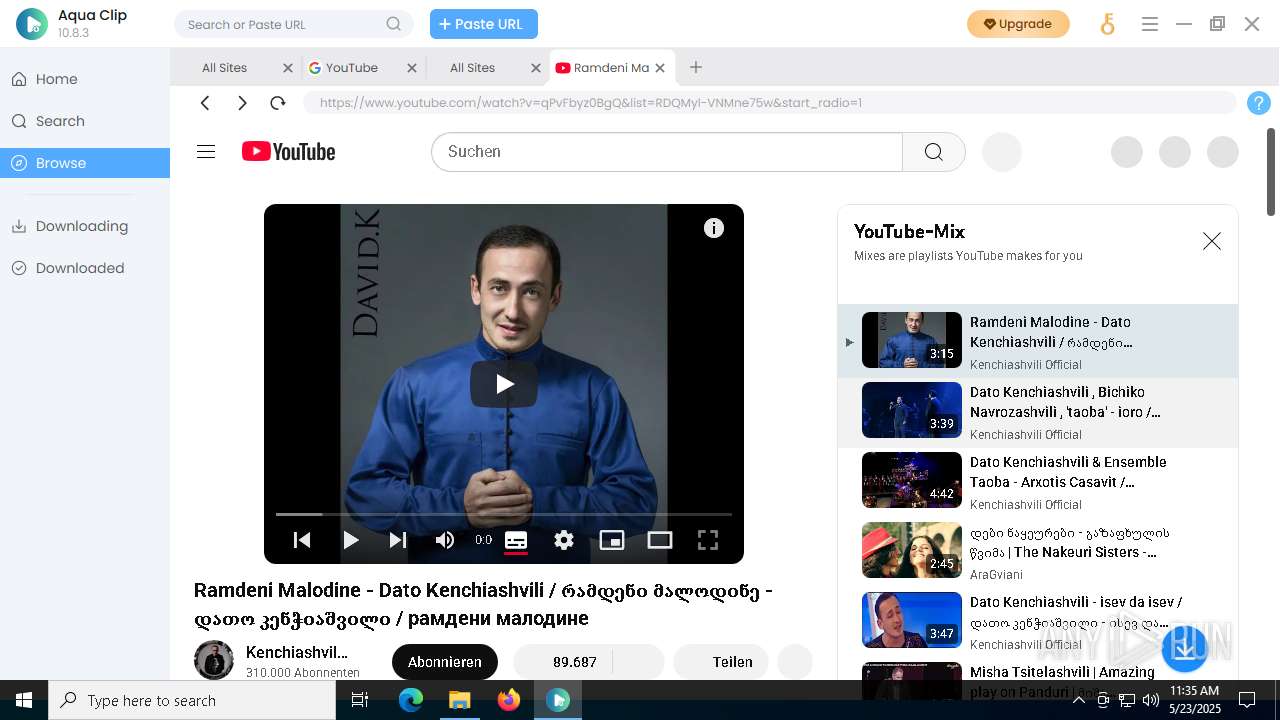Toggle subtitles on the video
The width and height of the screenshot is (1280, 720).
[516, 540]
